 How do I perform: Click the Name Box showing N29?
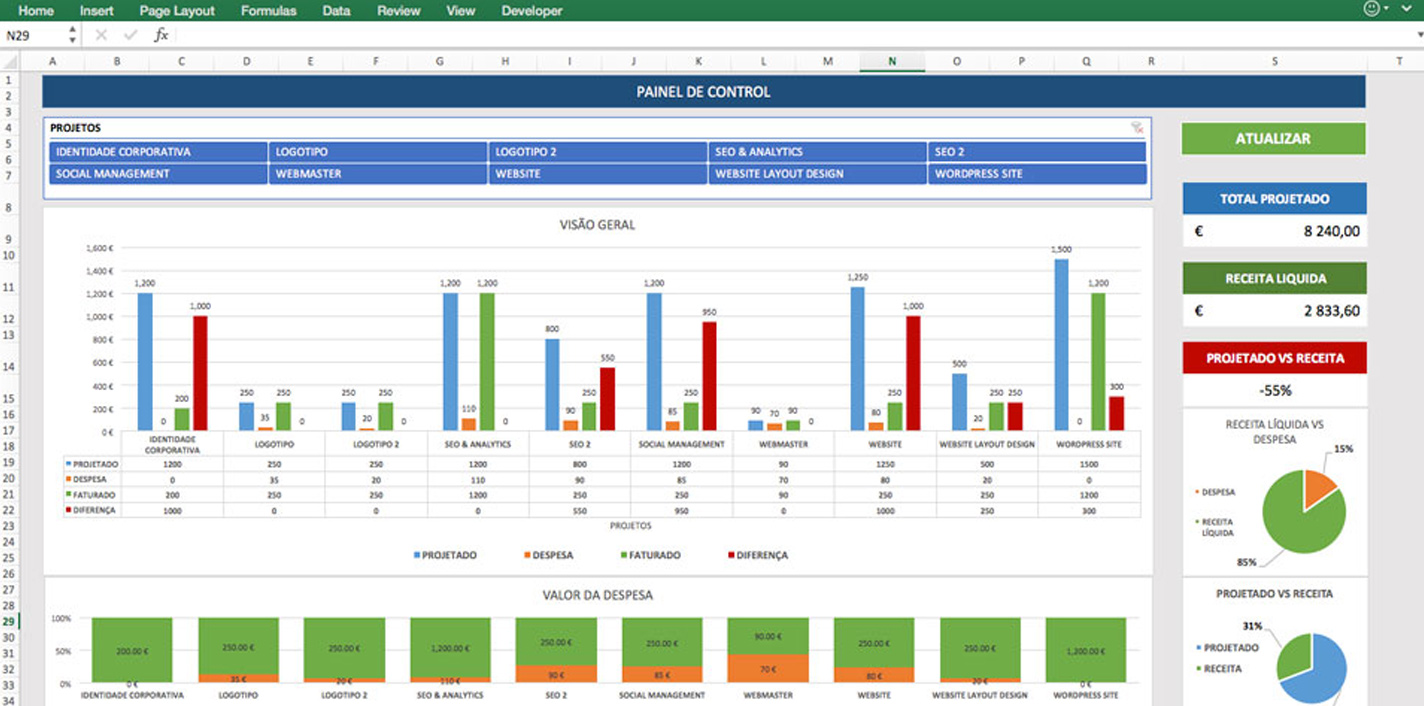pyautogui.click(x=34, y=35)
